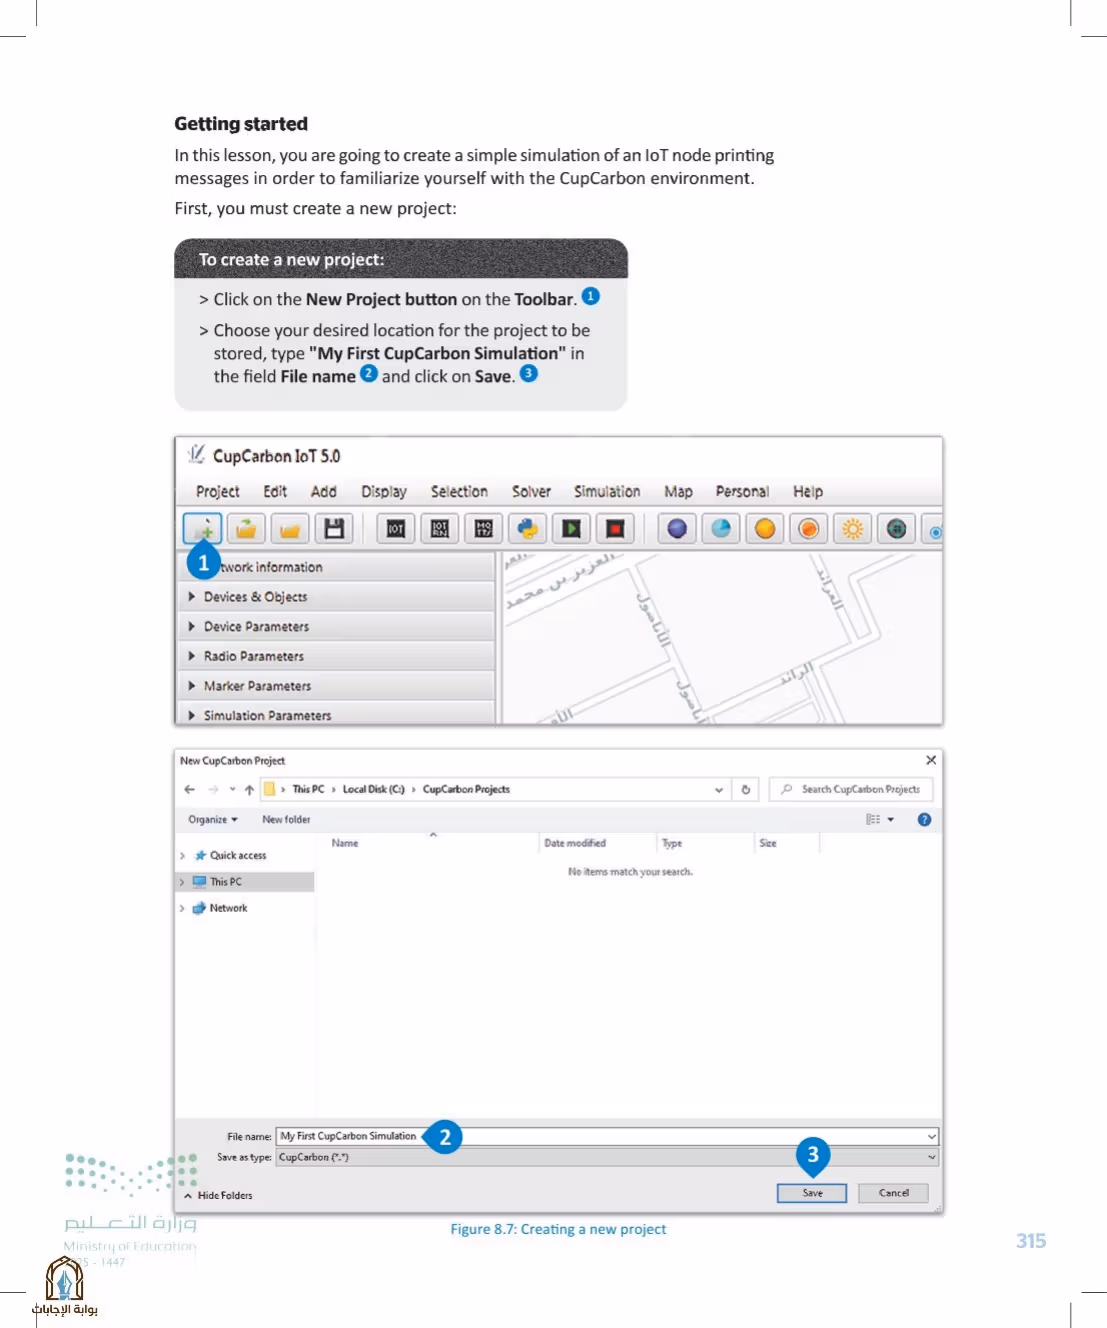
Task: Open the Display menu
Action: tap(384, 492)
